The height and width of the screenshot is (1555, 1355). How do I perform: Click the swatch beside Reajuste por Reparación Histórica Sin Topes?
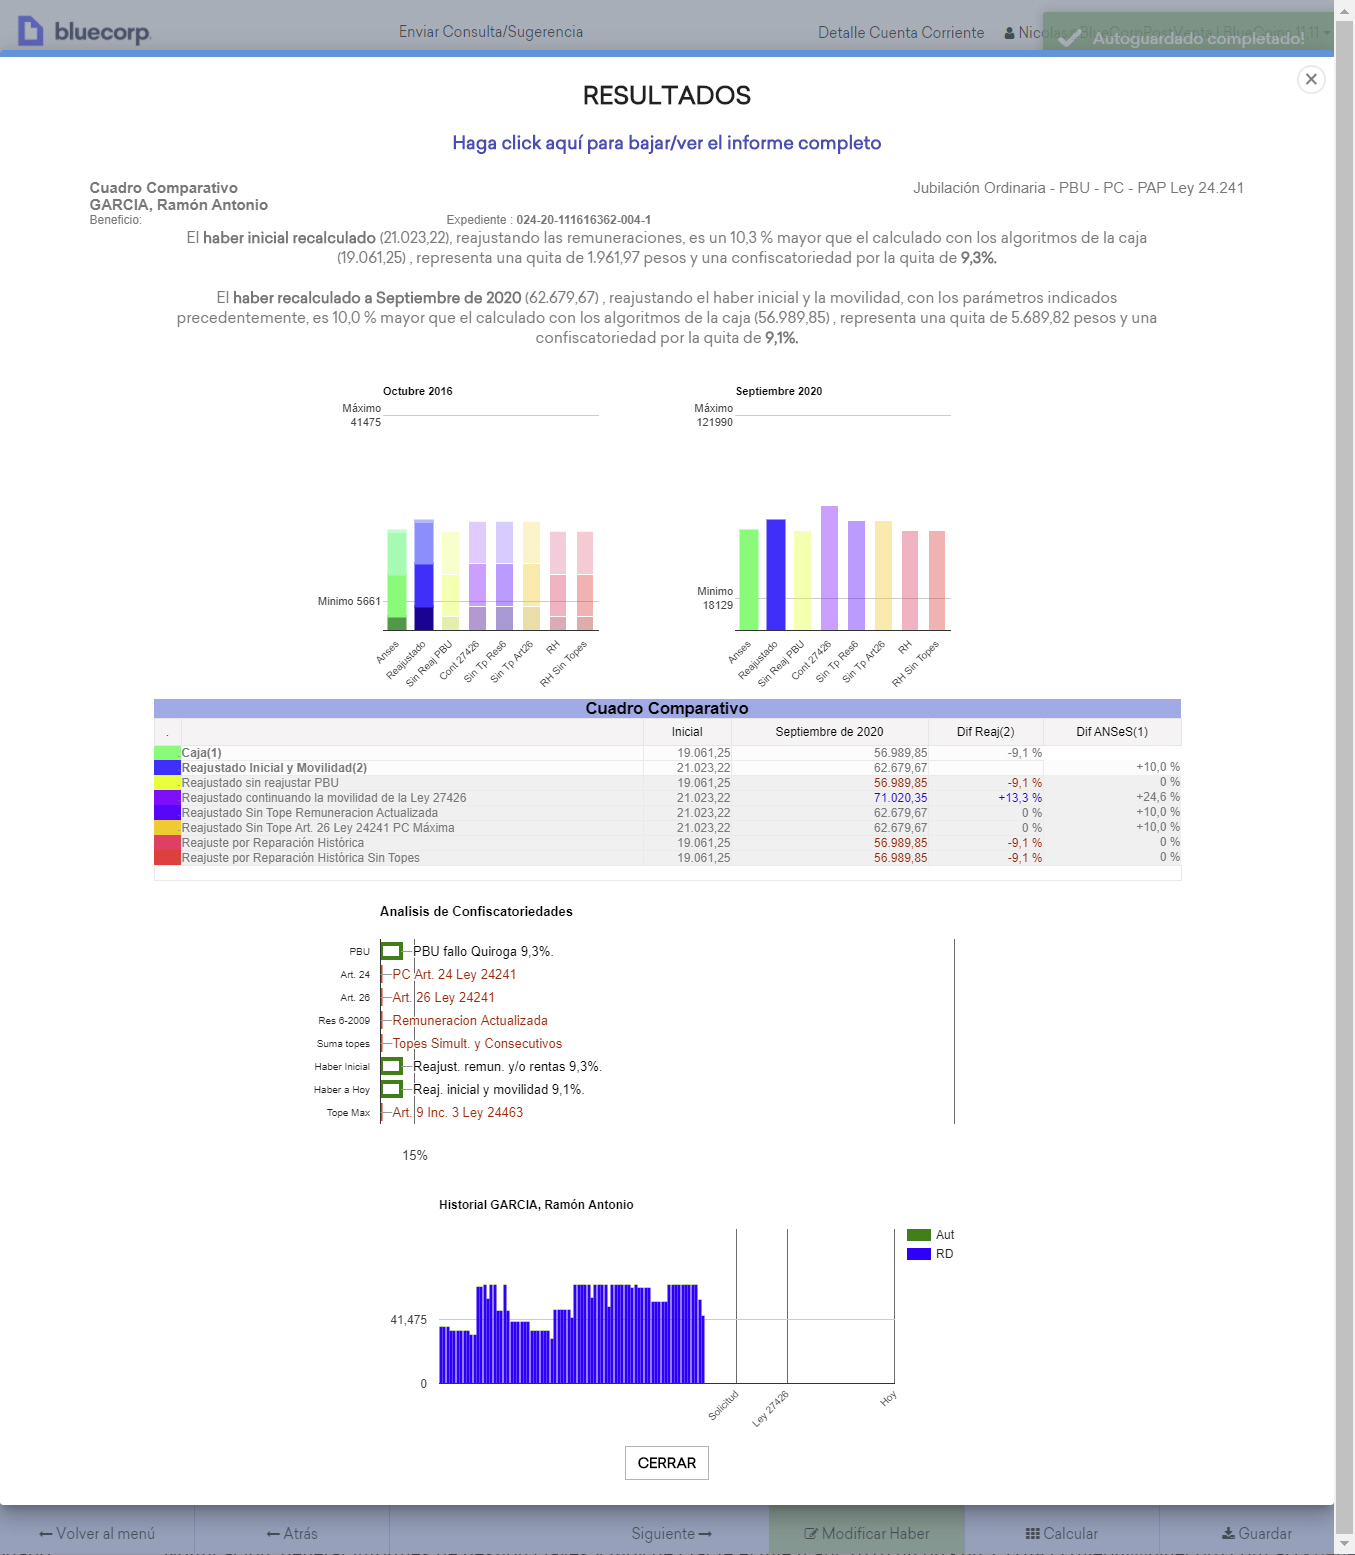tap(167, 858)
